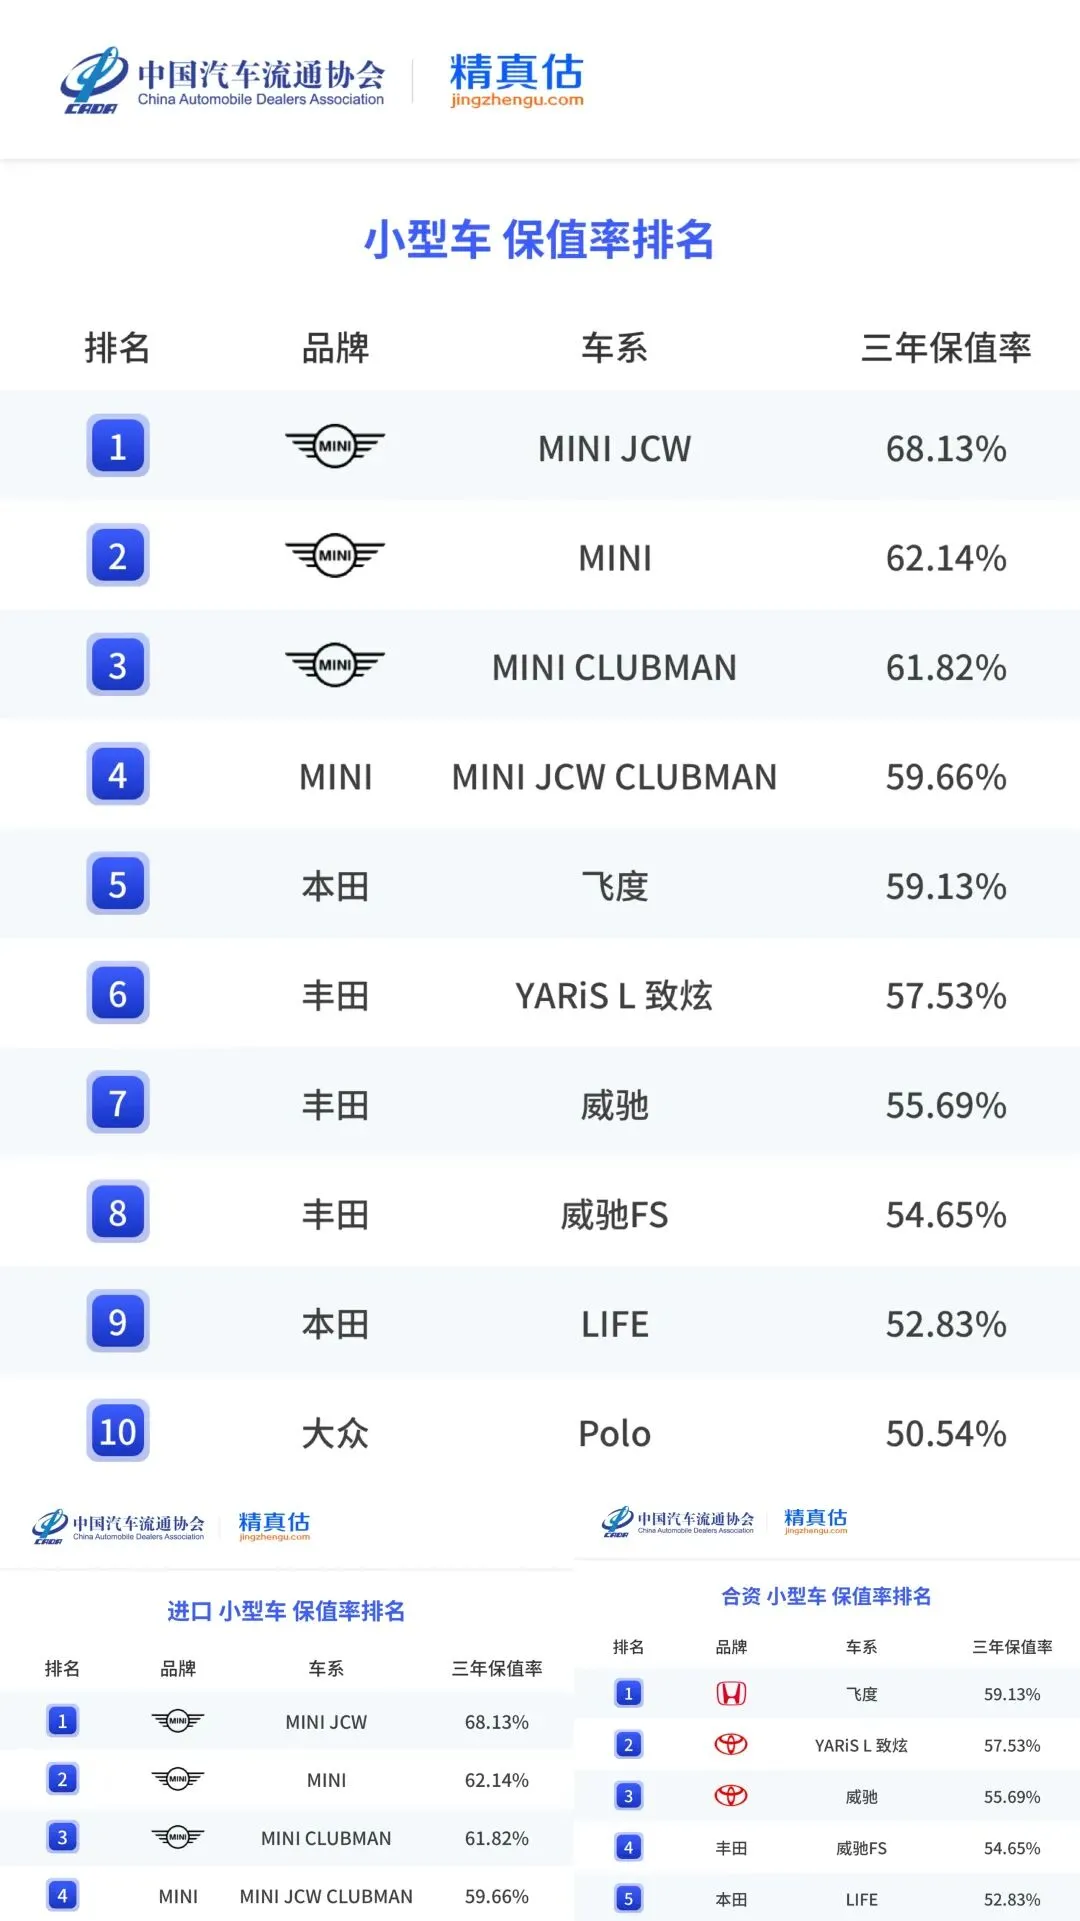Click the 进口 小型车 保值率排名 heading
1080x1921 pixels.
pyautogui.click(x=286, y=1611)
